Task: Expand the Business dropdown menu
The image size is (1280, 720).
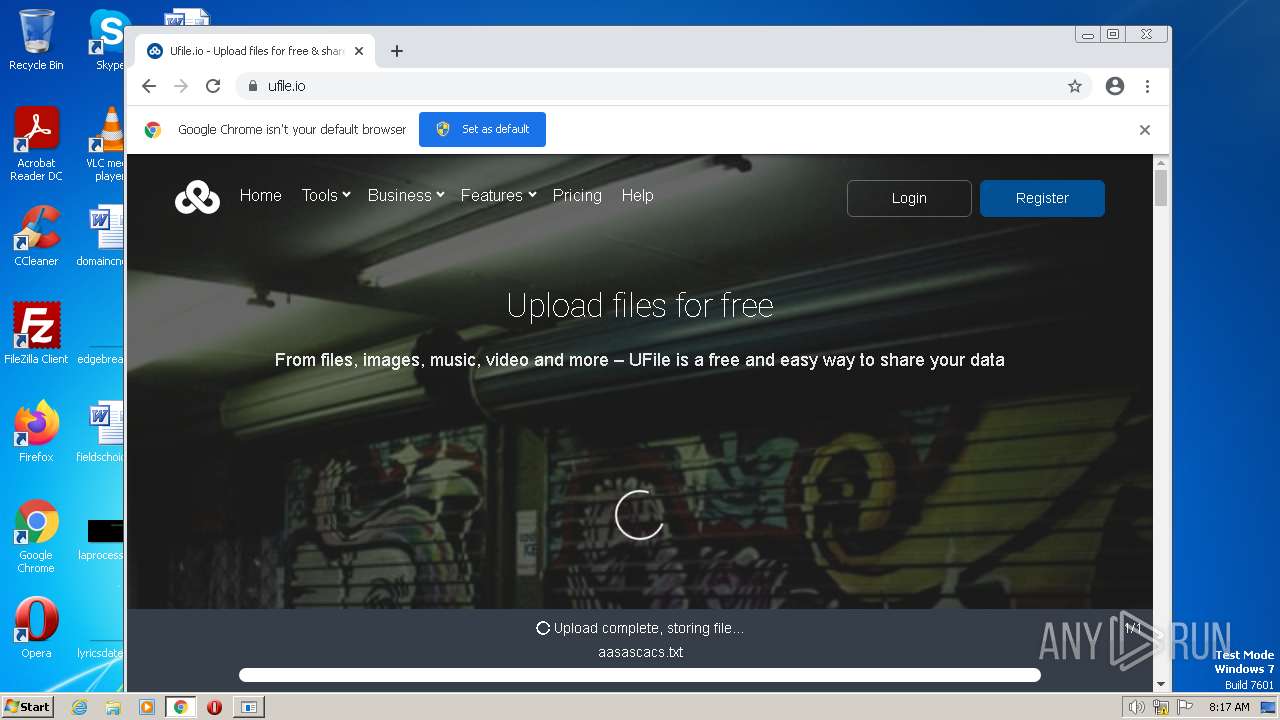Action: 405,196
